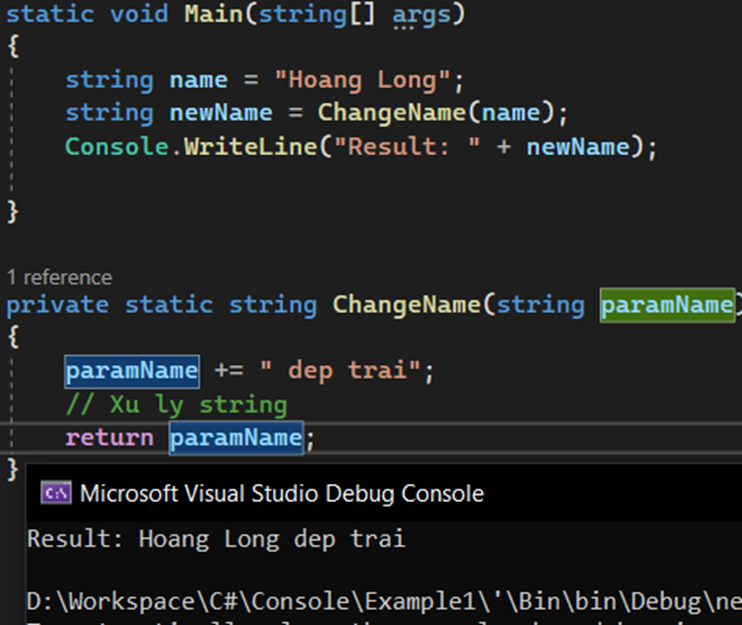Open the "1 reference" CodeLens link
This screenshot has height=625, width=742.
[59, 277]
